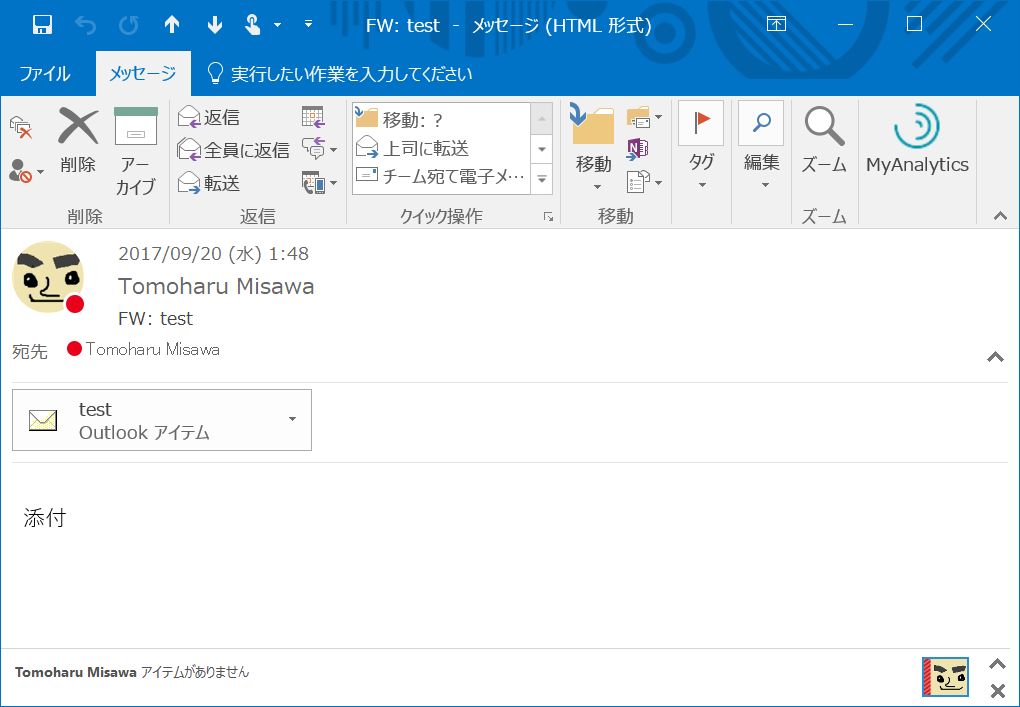
Task: Select チーム宛て電子メール quick step
Action: point(442,176)
